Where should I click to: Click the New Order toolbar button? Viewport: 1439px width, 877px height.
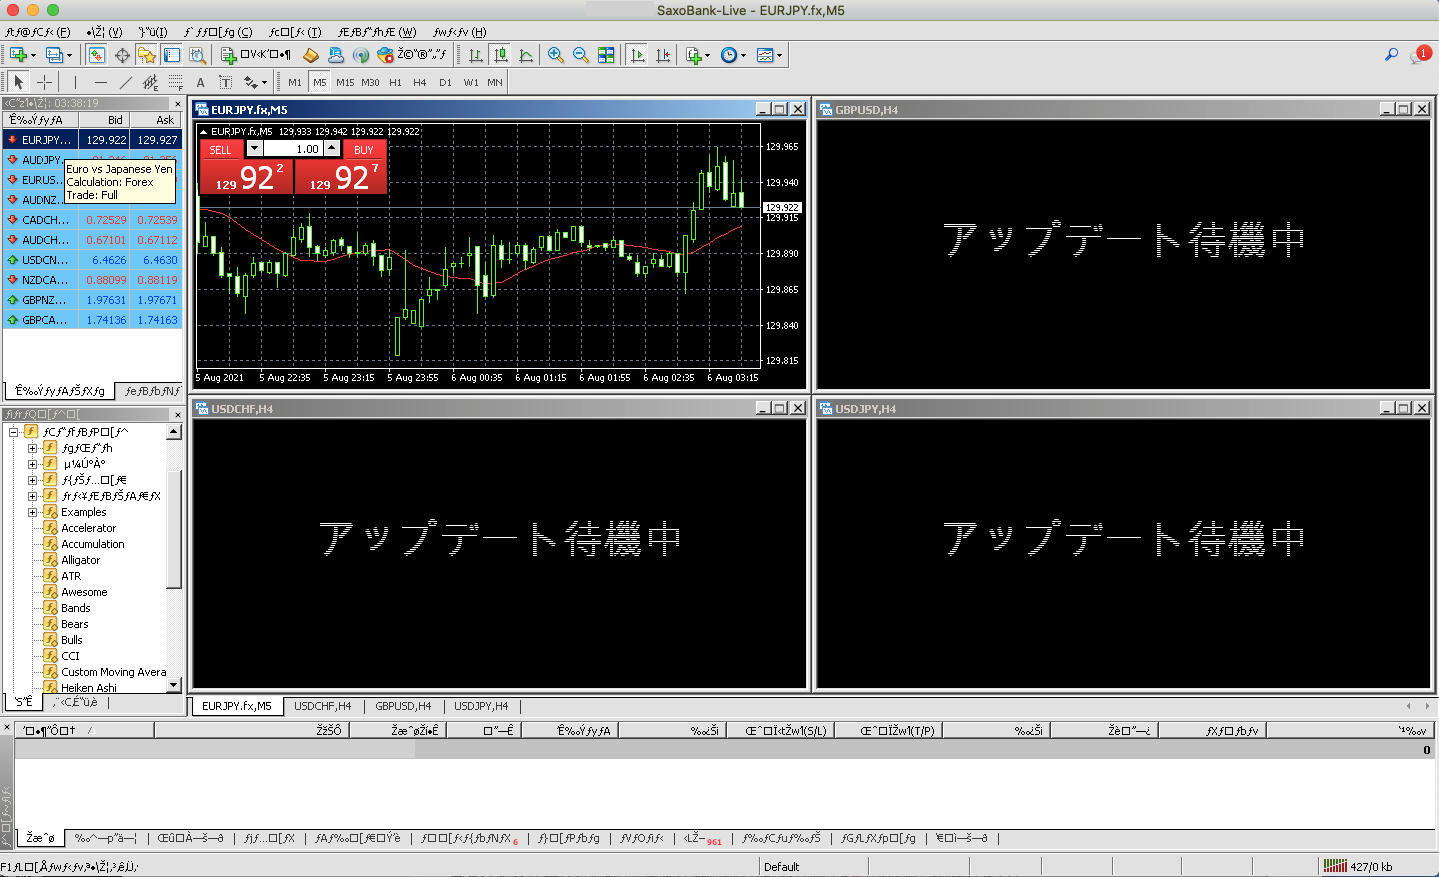click(x=256, y=55)
